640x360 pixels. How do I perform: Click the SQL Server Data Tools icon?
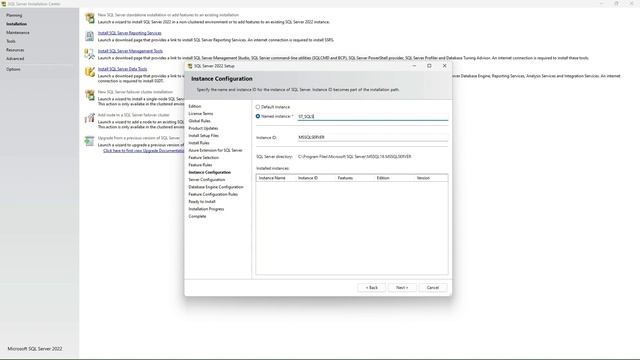(x=90, y=72)
